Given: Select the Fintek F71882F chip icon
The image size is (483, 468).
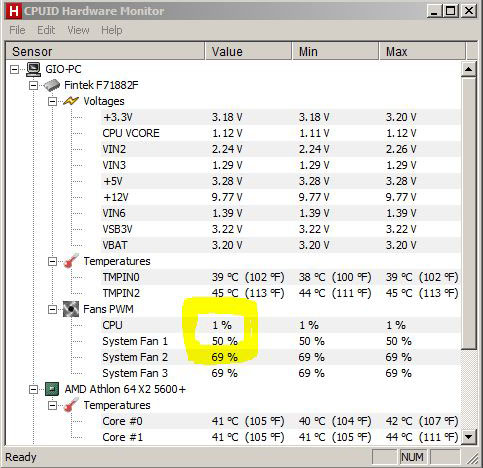Looking at the screenshot, I should [52, 85].
